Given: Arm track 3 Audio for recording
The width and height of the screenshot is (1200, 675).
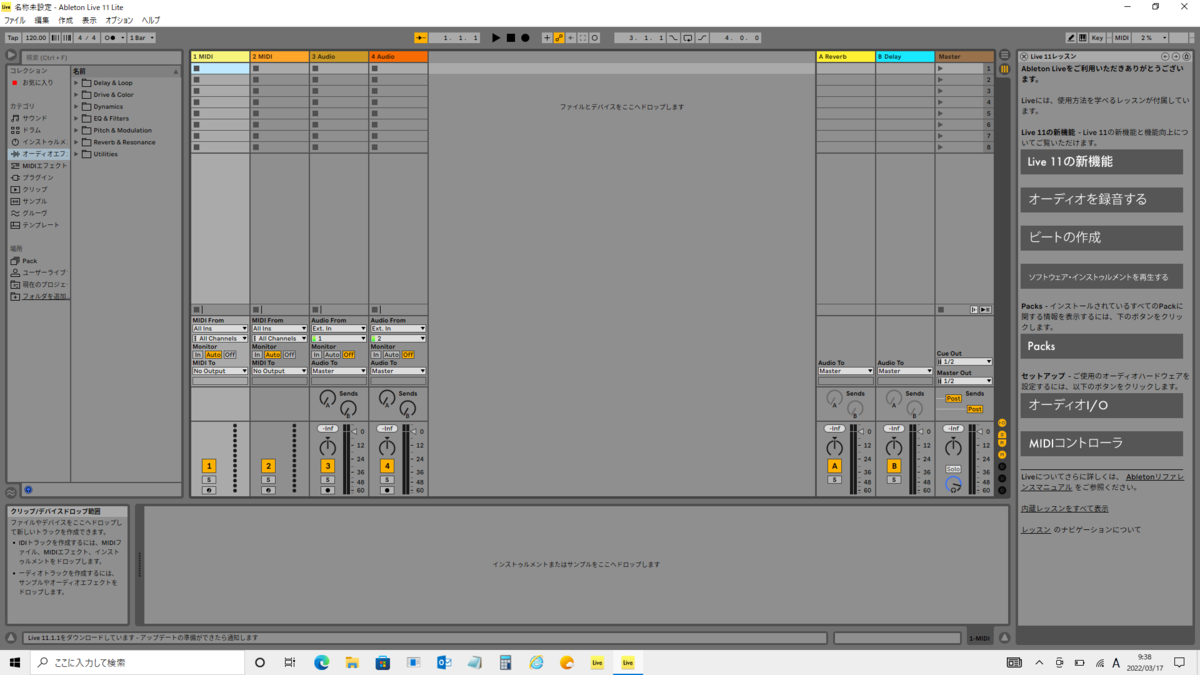Looking at the screenshot, I should click(x=328, y=491).
